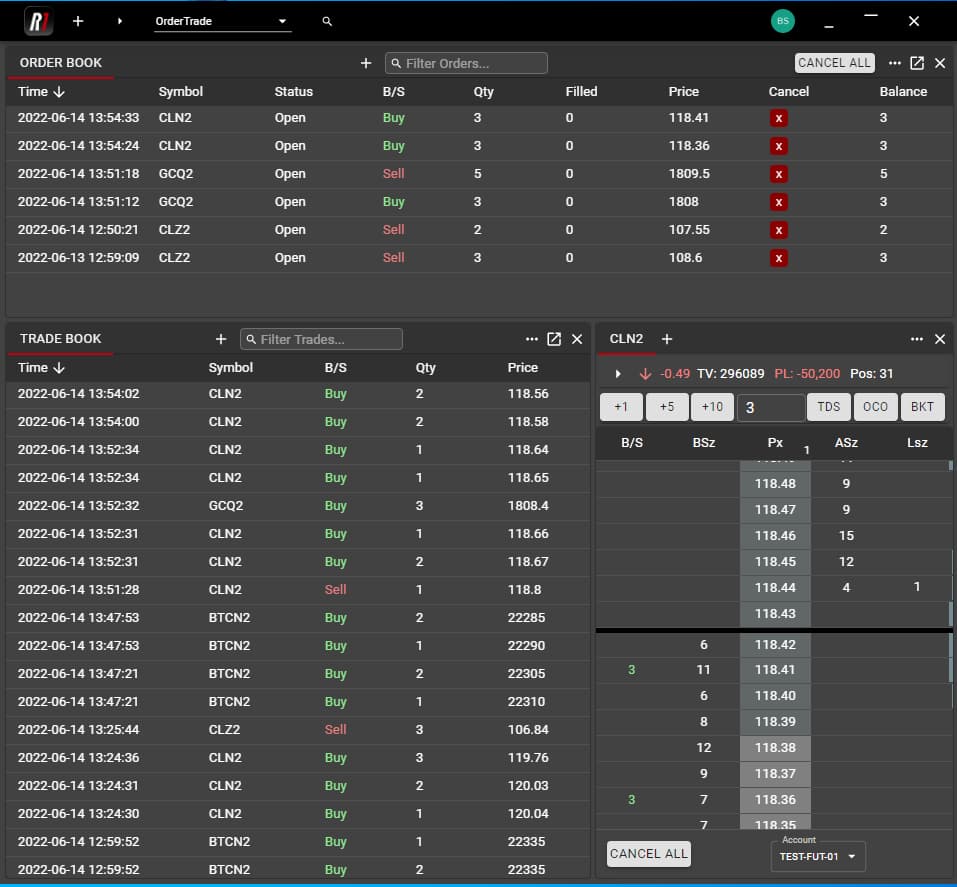Click the ASz column header in ladder
This screenshot has width=957, height=887.
(x=846, y=443)
